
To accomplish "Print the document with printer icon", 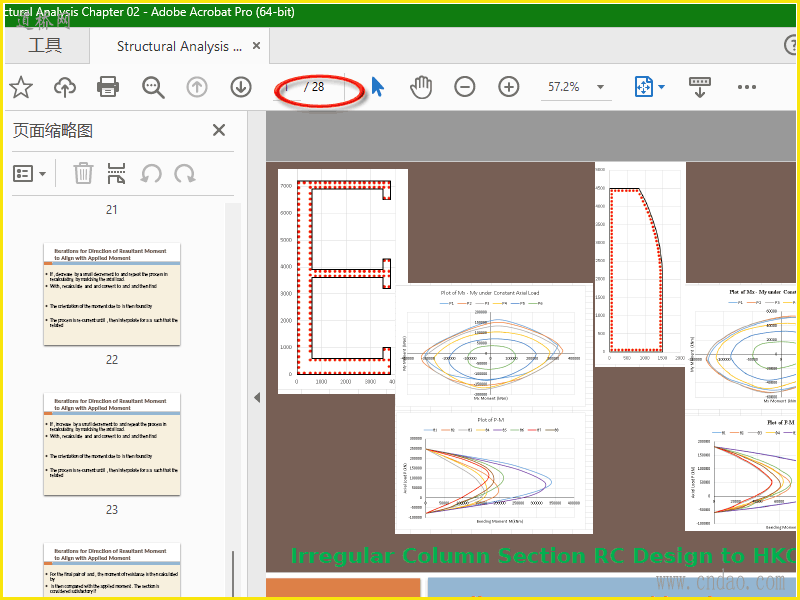I will [109, 87].
